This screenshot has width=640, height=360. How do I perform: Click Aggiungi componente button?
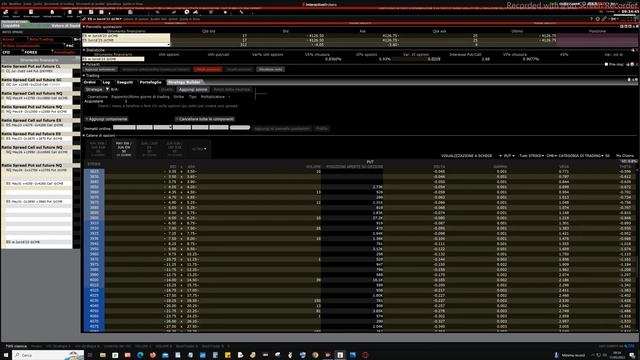107,119
